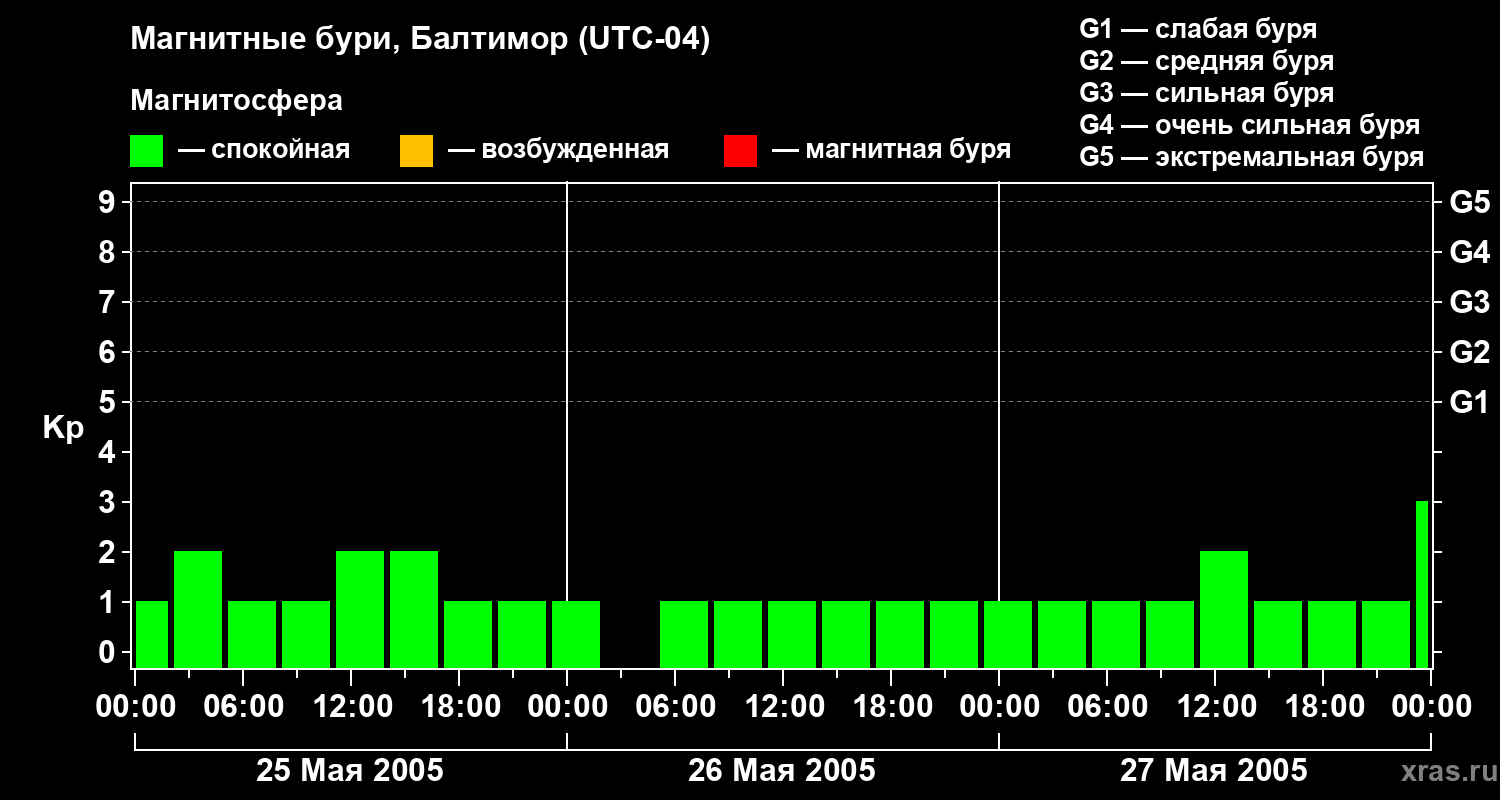
Task: Select the chart title 'Магнитные бури, Балтимор (UTC-04)'
Action: tap(420, 40)
